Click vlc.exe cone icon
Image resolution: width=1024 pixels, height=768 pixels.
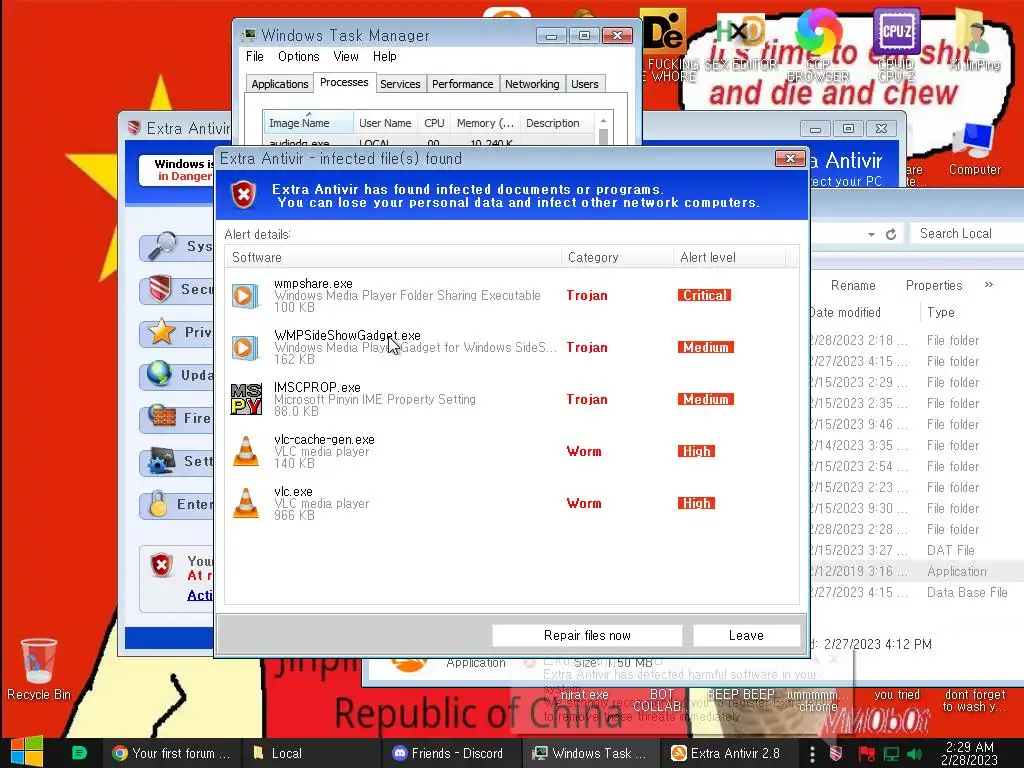click(x=246, y=504)
